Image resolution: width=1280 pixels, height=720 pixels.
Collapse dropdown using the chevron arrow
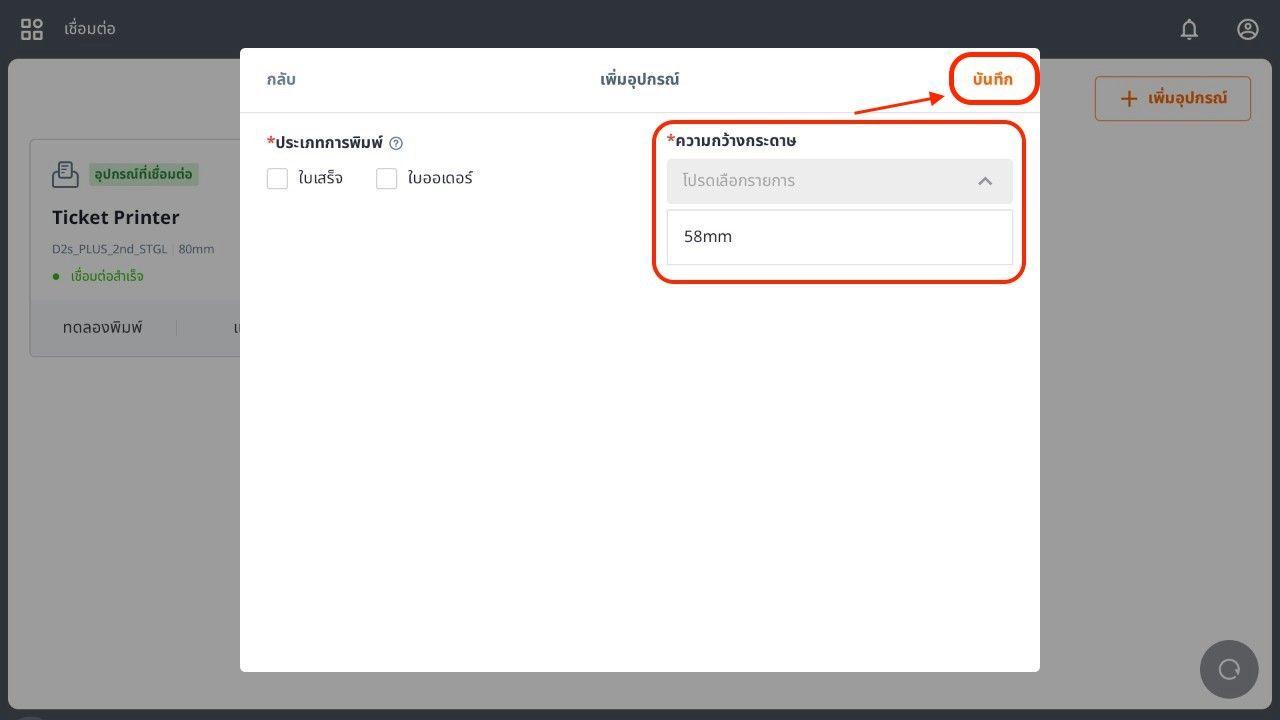985,181
